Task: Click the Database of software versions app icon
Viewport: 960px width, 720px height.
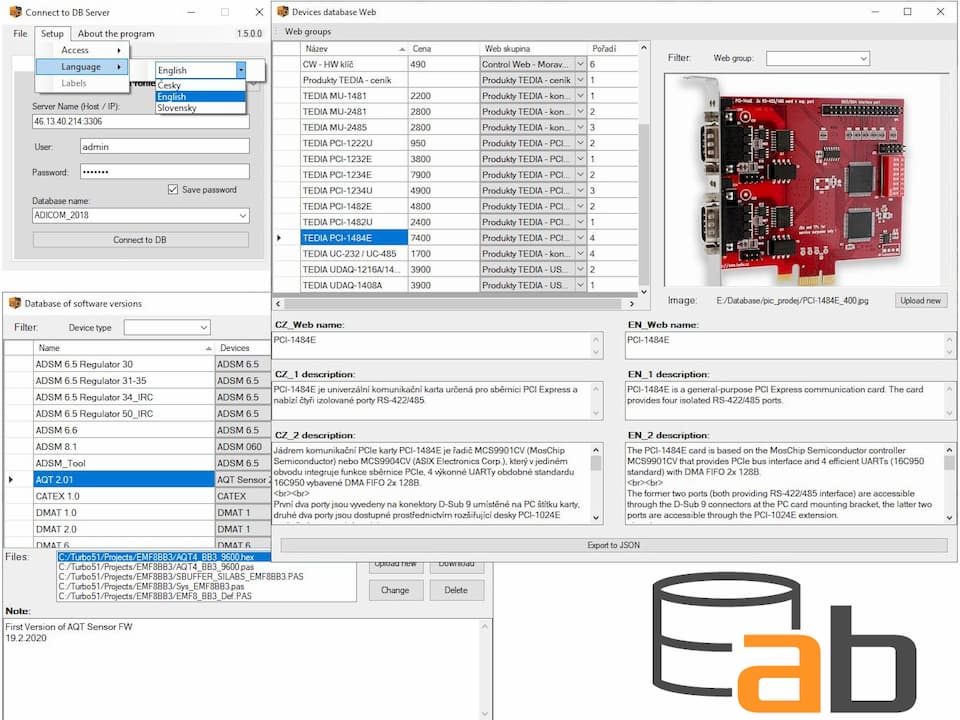Action: [15, 303]
